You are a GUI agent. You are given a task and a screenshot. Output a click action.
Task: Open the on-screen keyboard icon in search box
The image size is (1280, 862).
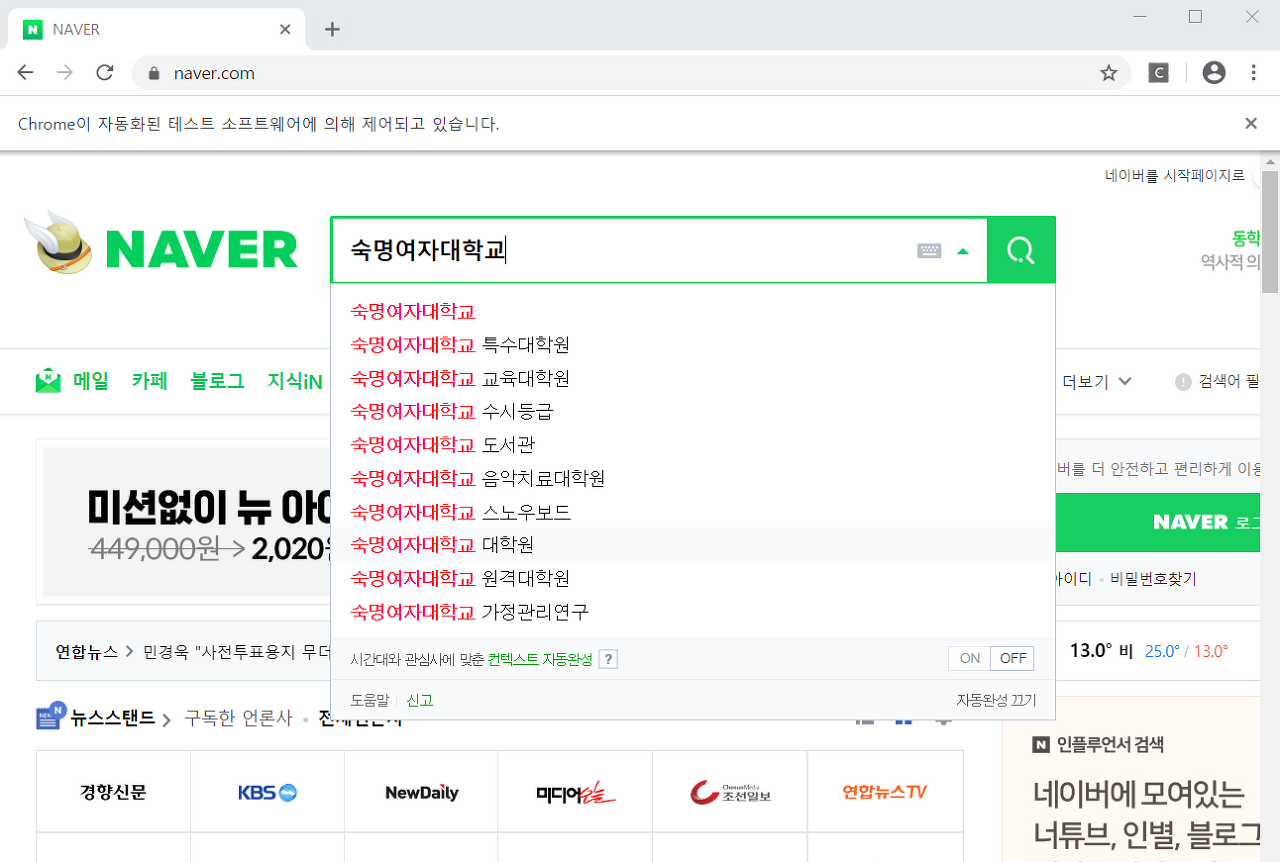pyautogui.click(x=929, y=251)
